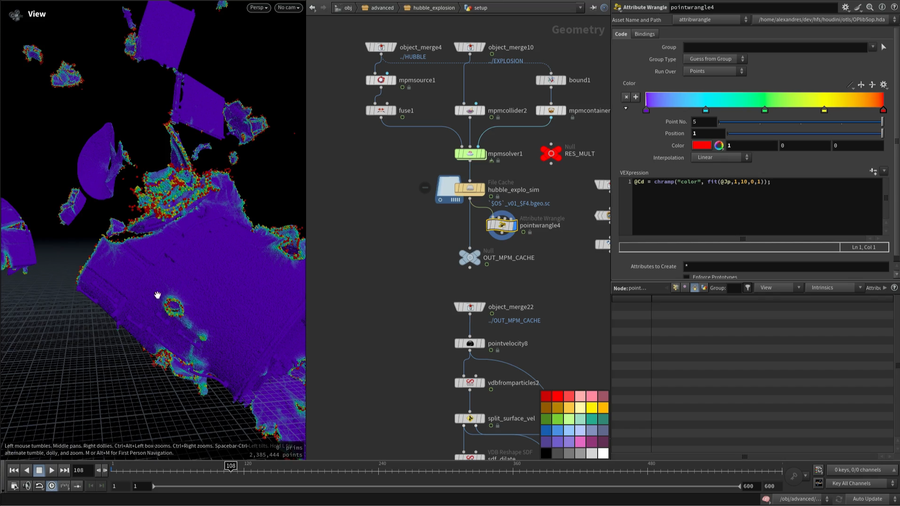The height and width of the screenshot is (506, 900).
Task: Select the hubble_explo_sim File Cache node
Action: tap(469, 189)
